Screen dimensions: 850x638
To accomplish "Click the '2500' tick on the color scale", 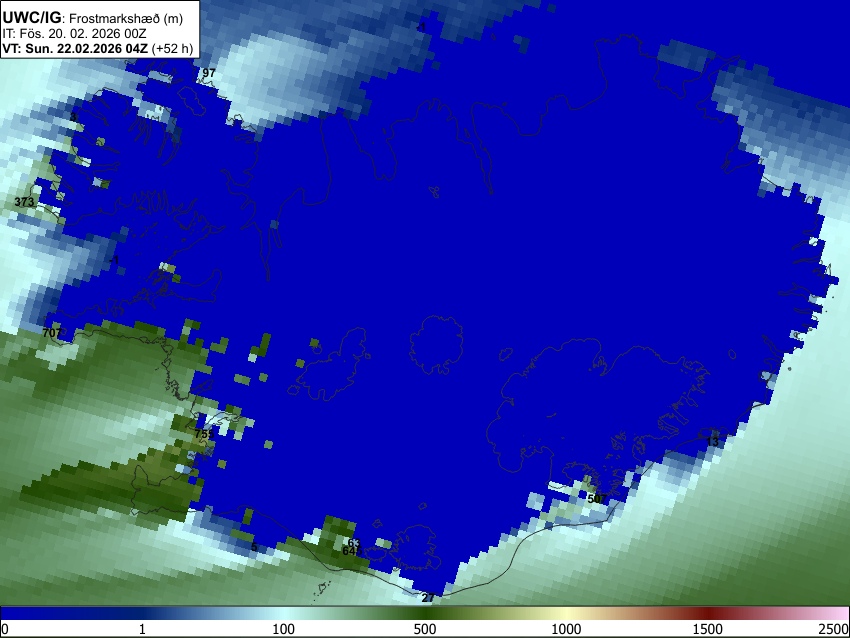I will tap(834, 629).
